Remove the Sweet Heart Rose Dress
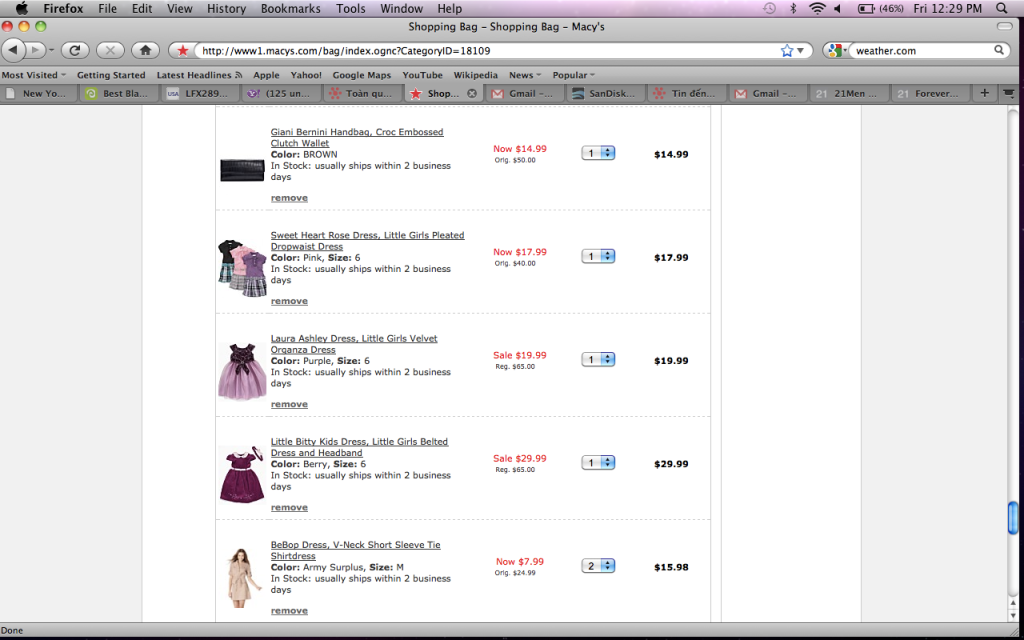The width and height of the screenshot is (1024, 640). (289, 301)
